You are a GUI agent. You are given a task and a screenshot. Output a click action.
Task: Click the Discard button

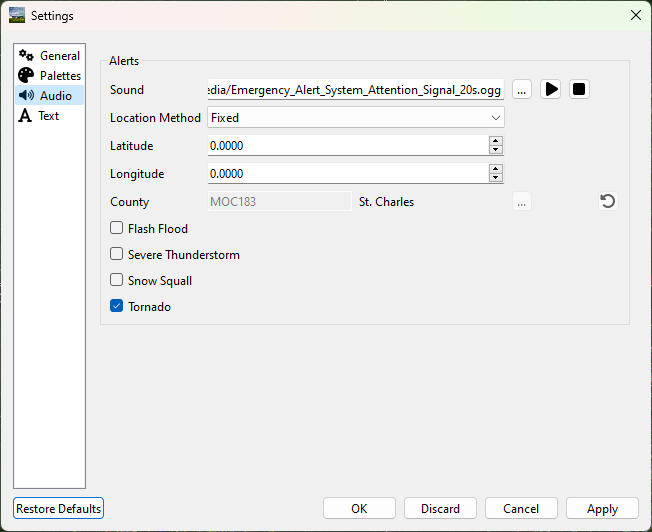440,508
